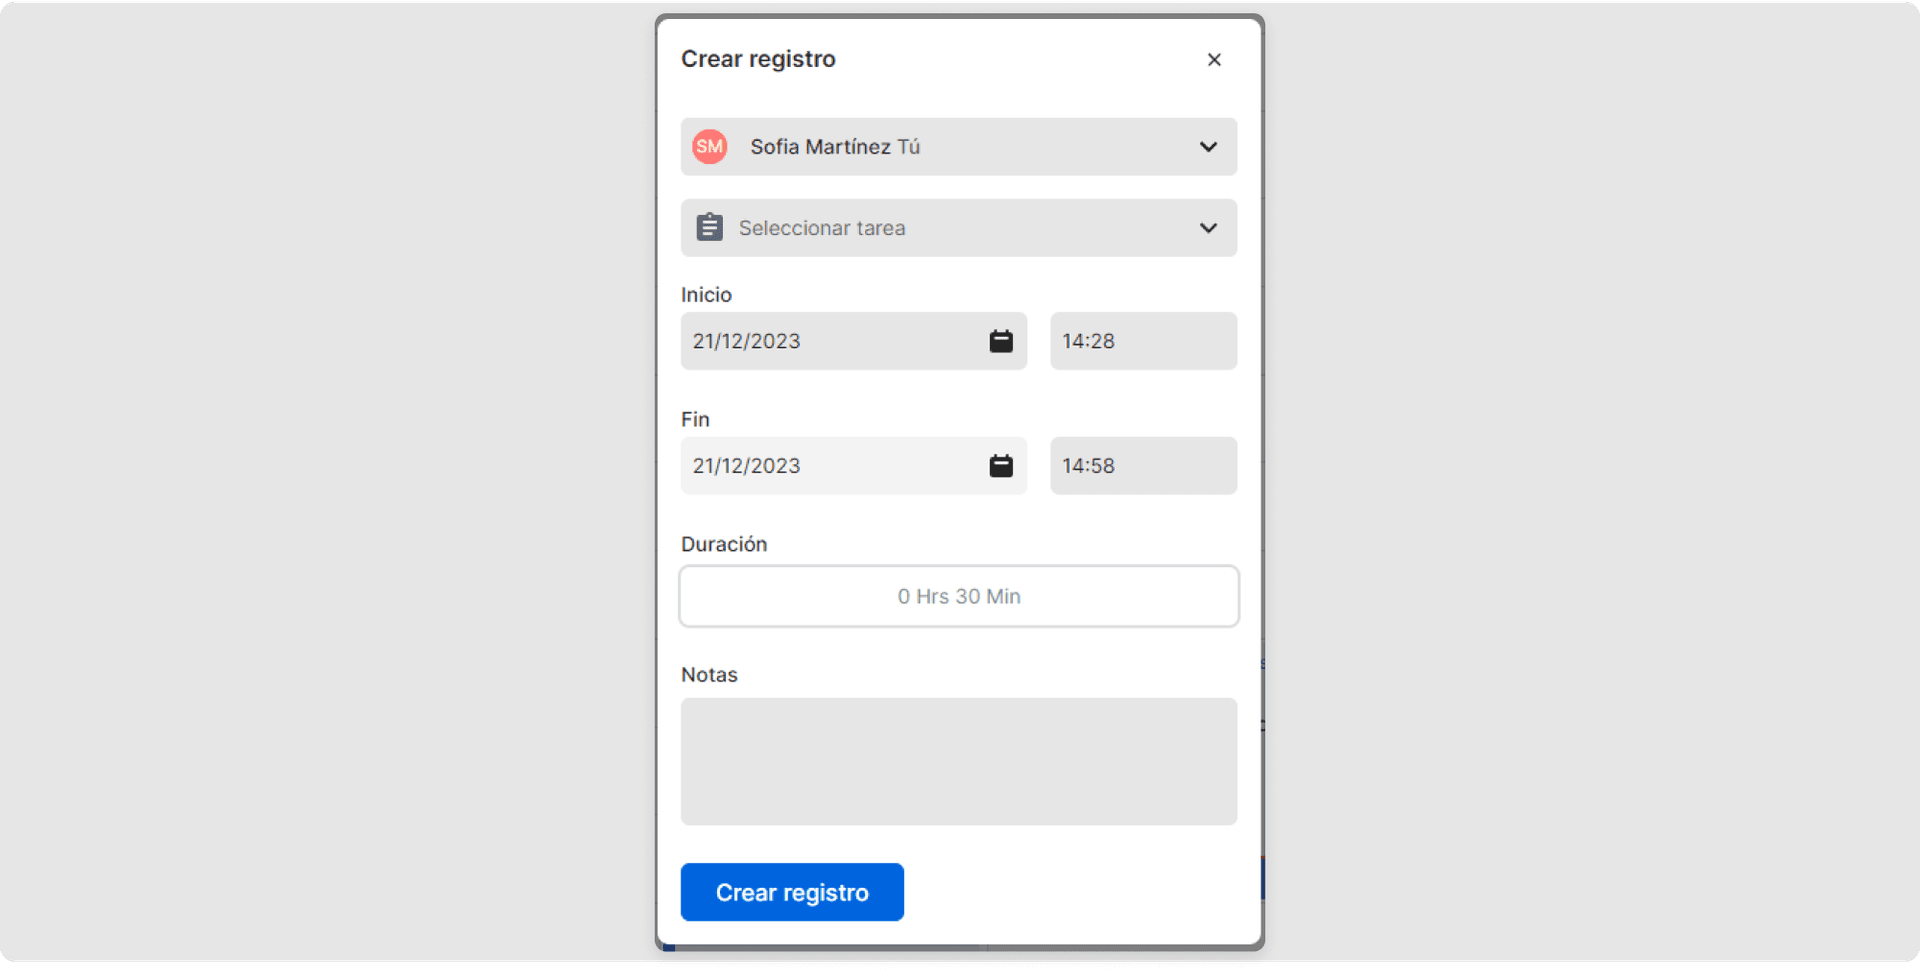Open the Seleccionar tarea dropdown

coord(959,228)
